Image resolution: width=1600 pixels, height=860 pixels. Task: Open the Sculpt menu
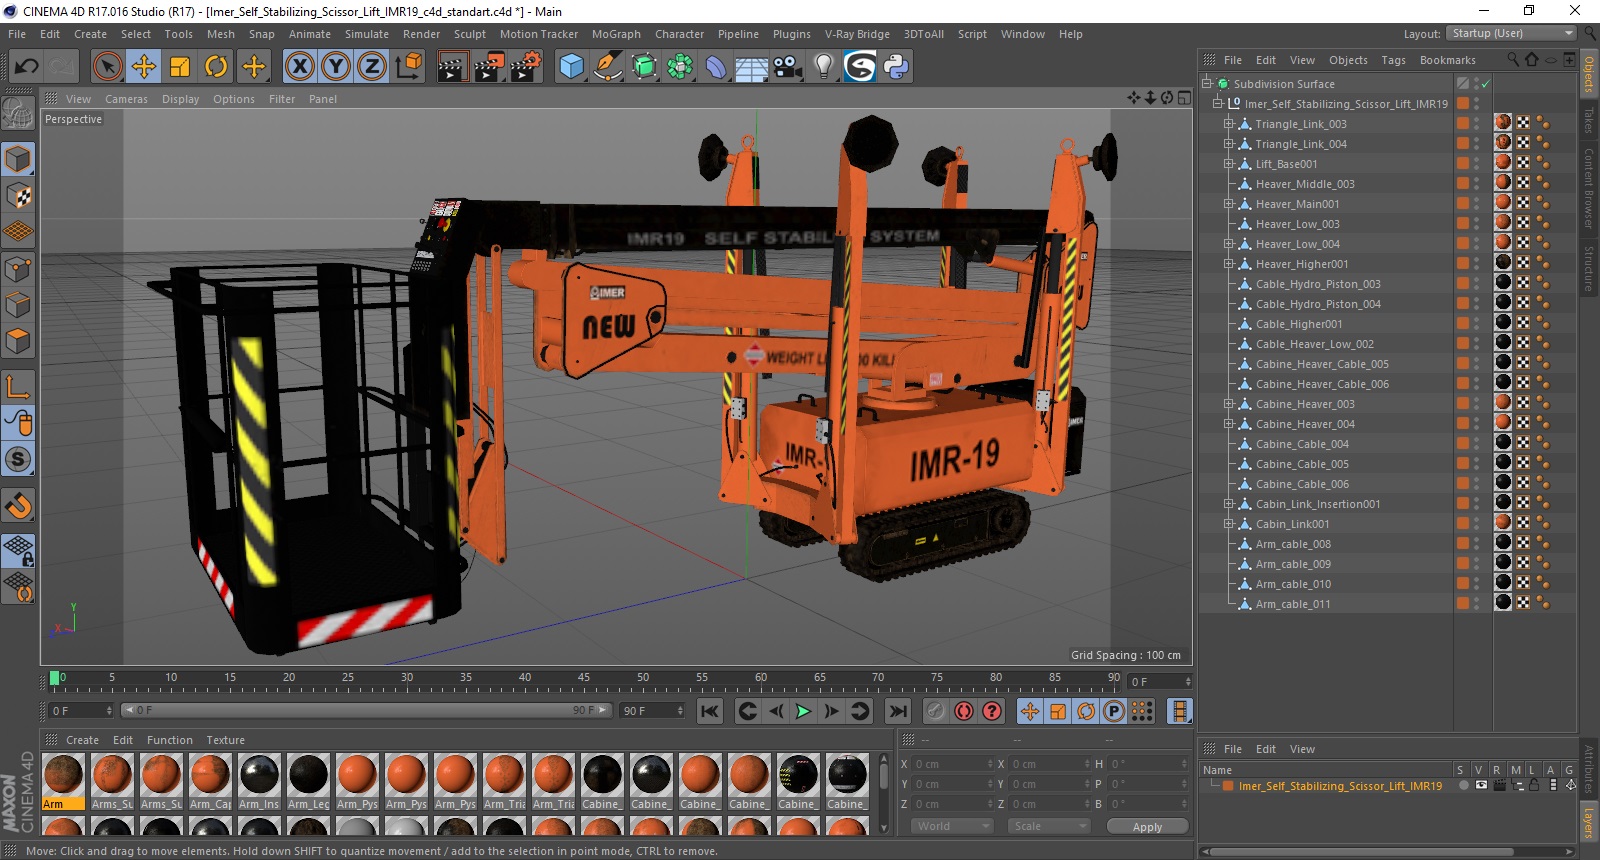click(x=470, y=34)
